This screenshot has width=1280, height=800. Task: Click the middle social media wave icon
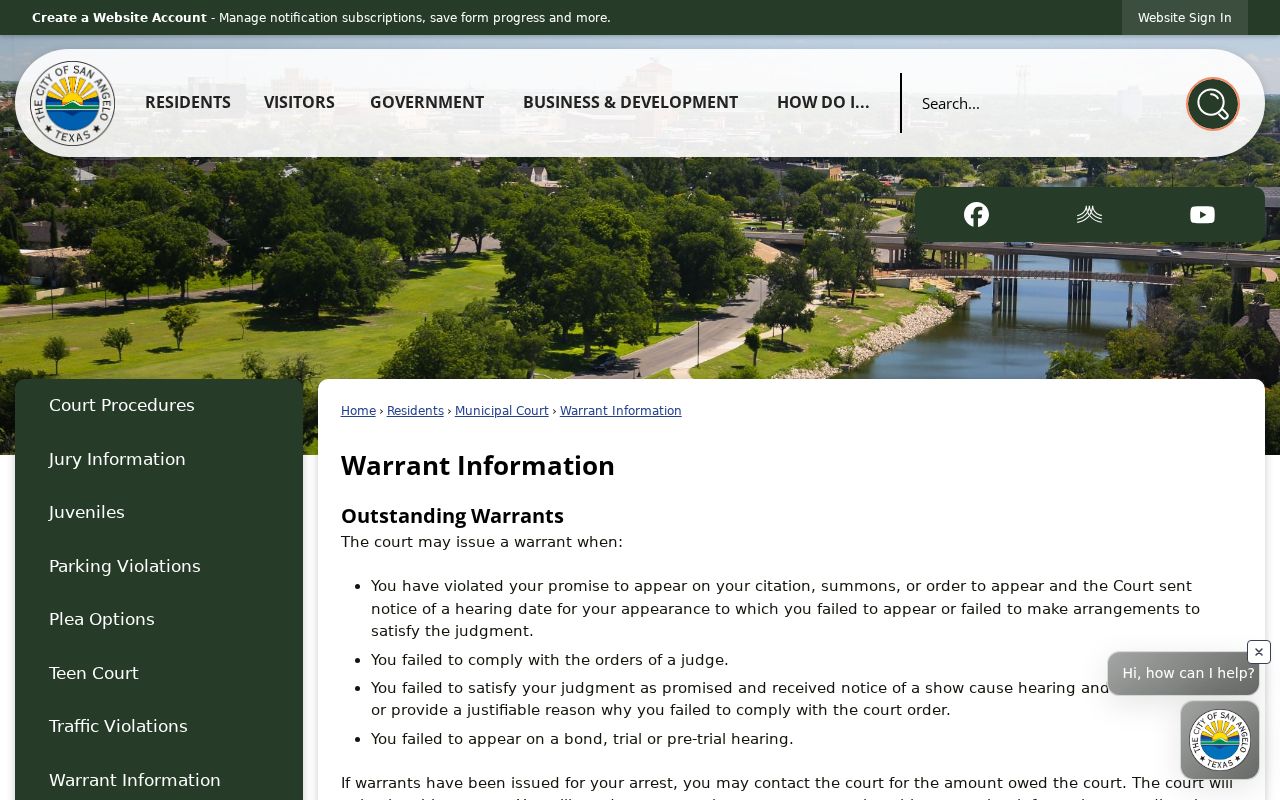[1089, 215]
